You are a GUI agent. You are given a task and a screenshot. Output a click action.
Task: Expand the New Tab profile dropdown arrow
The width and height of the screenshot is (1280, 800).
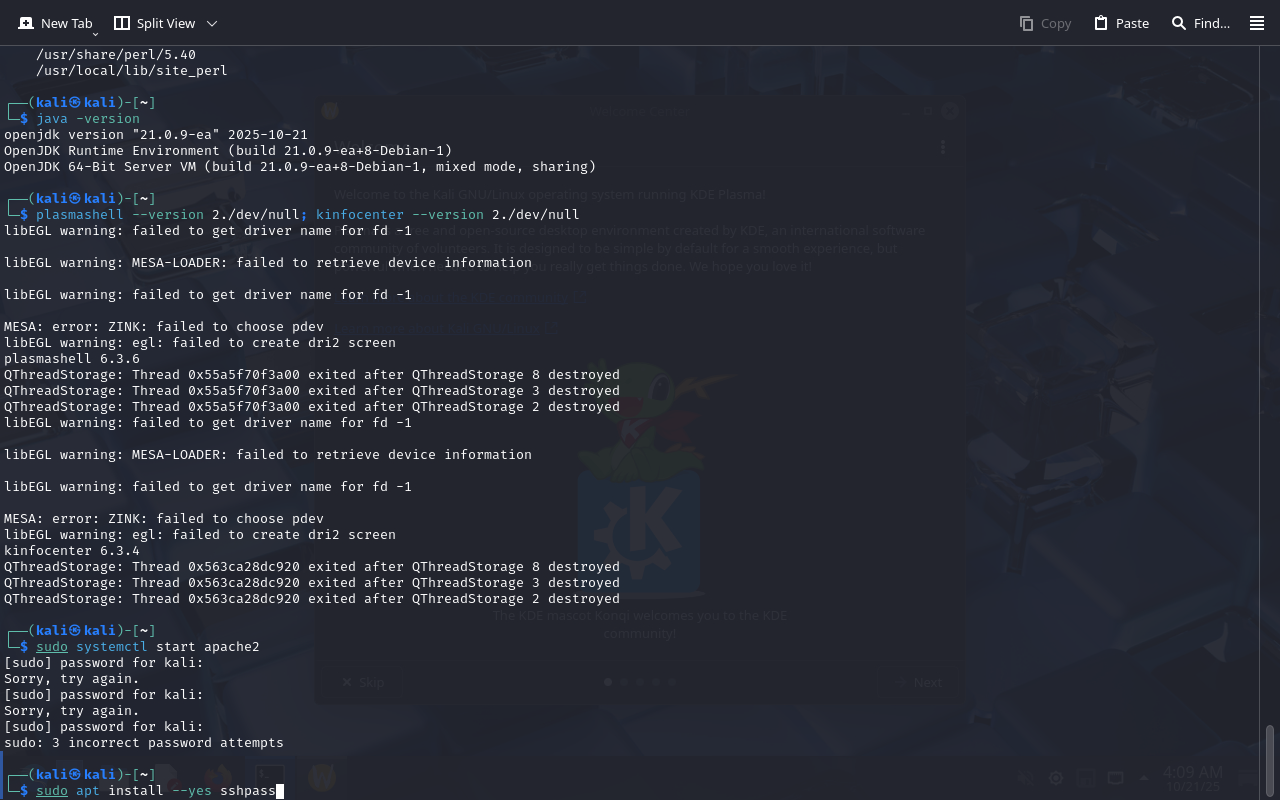[95, 34]
